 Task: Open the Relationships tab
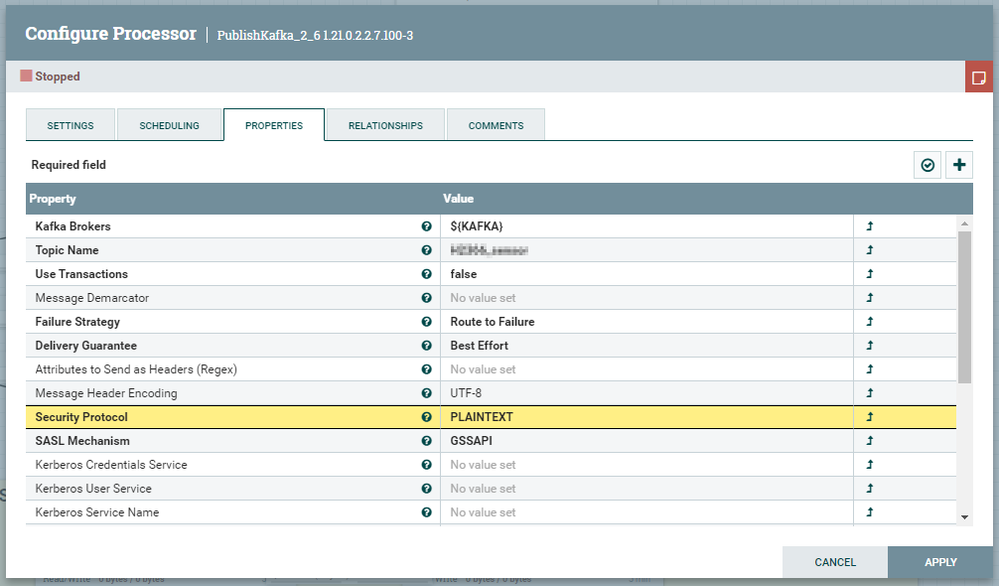click(385, 125)
